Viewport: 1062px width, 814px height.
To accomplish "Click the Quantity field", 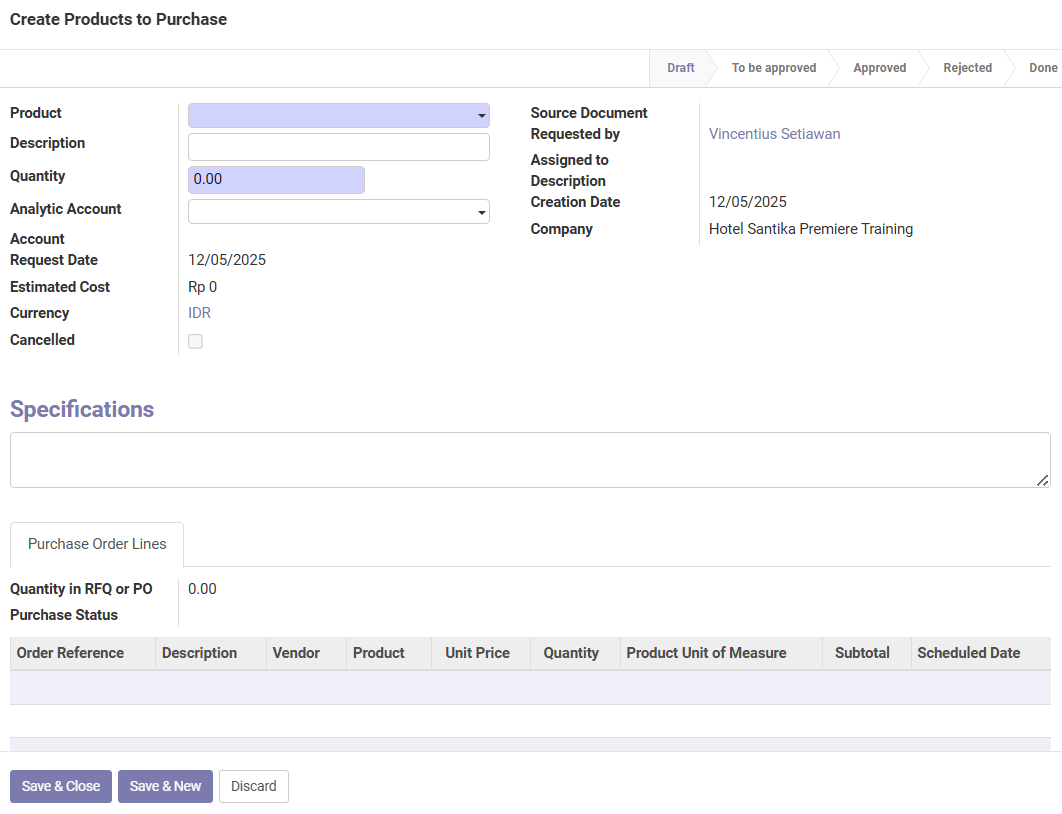I will coord(276,180).
